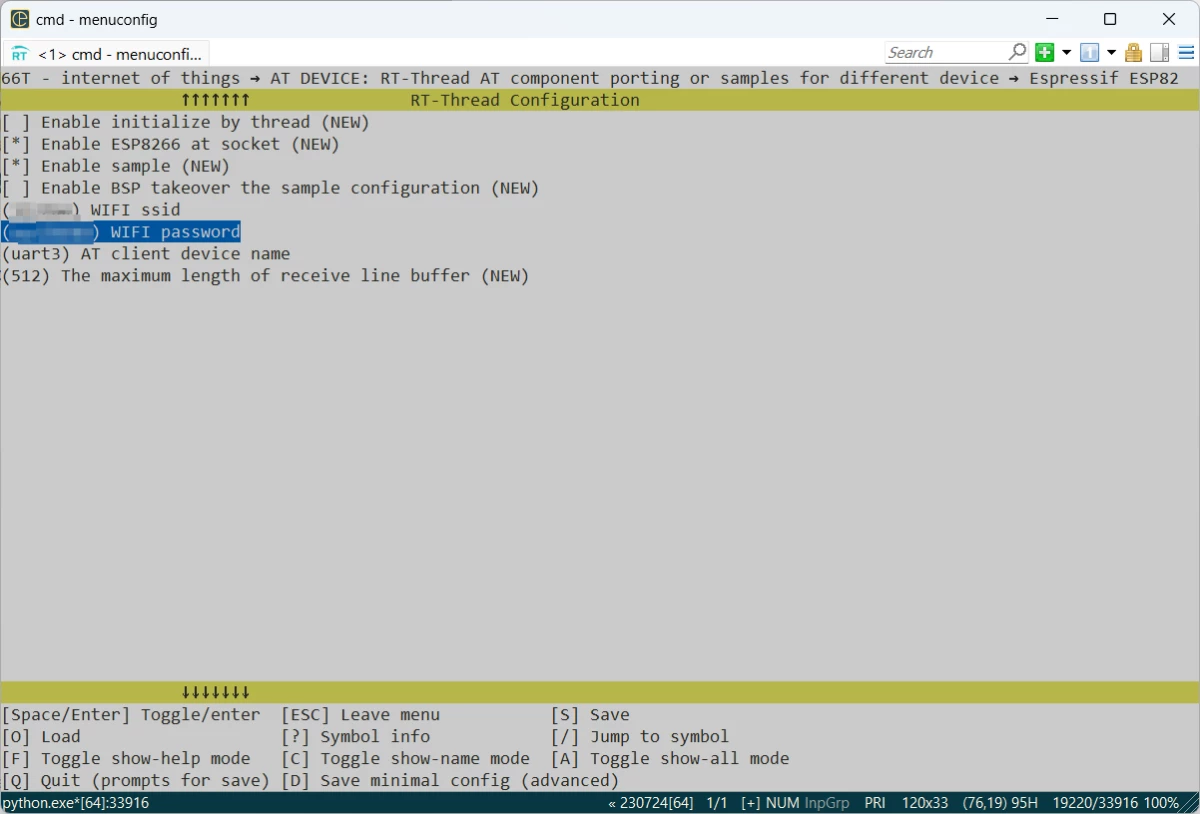
Task: Click the active console number icon
Action: point(1090,52)
